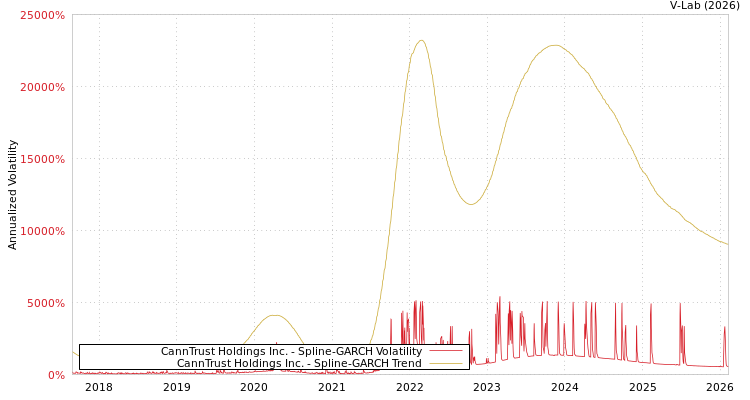750x400 pixels.
Task: Click the yellow line sample in legend
Action: tap(446, 363)
